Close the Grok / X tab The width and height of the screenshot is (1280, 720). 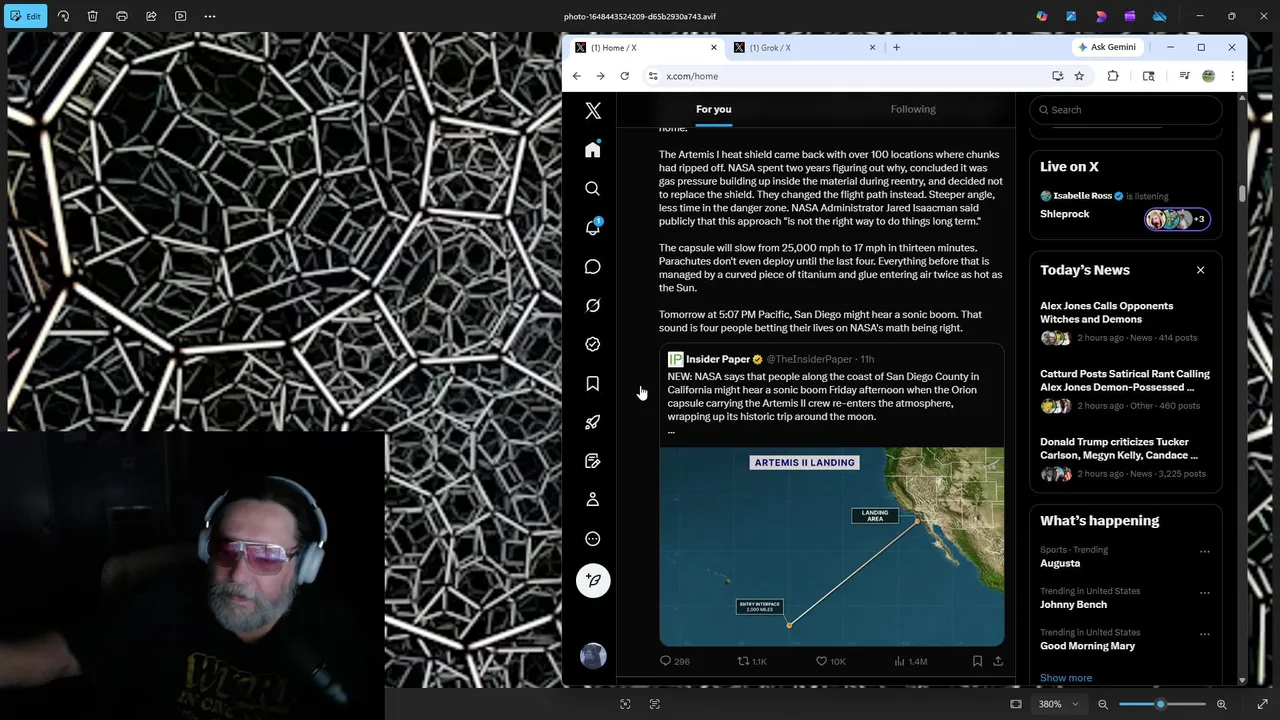tap(872, 47)
